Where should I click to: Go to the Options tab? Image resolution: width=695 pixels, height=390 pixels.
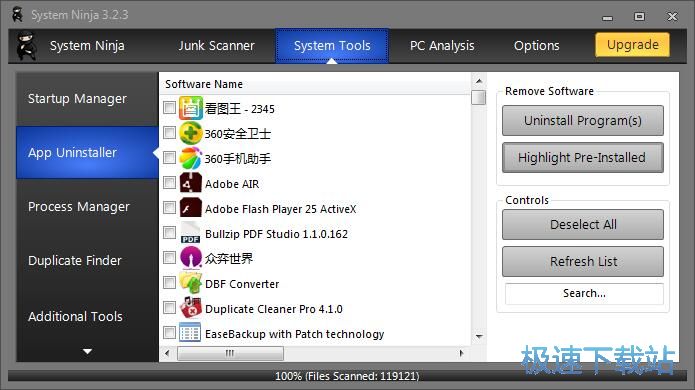536,46
